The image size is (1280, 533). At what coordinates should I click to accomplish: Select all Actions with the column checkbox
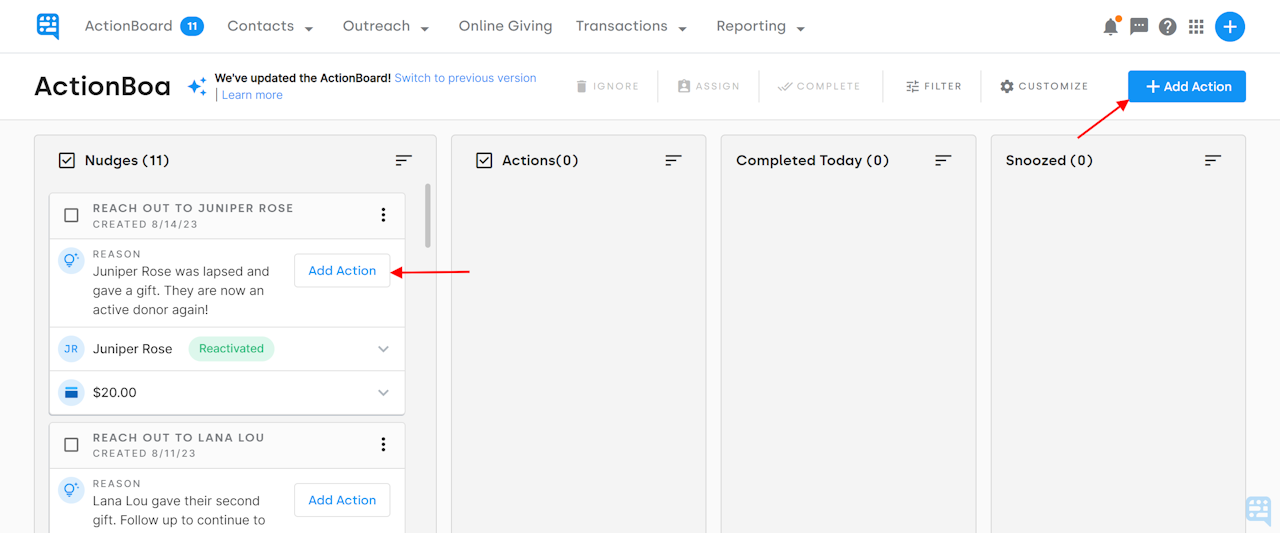click(484, 160)
